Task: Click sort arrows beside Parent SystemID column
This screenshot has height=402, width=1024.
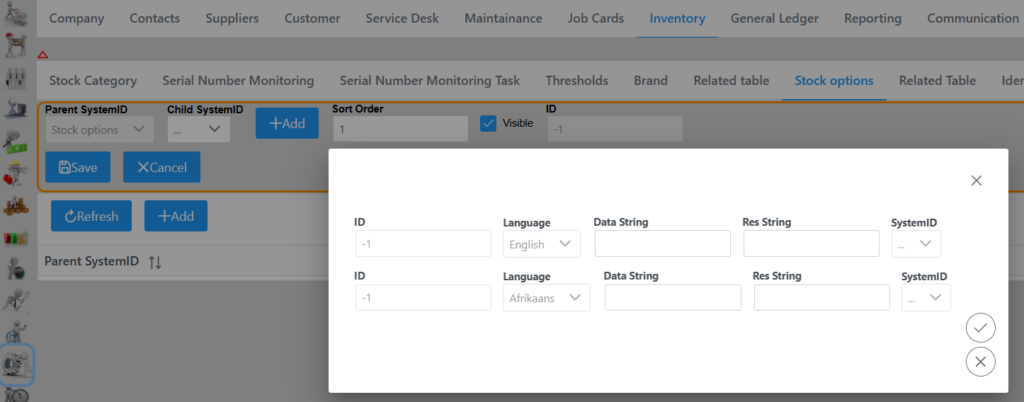Action: pos(154,262)
